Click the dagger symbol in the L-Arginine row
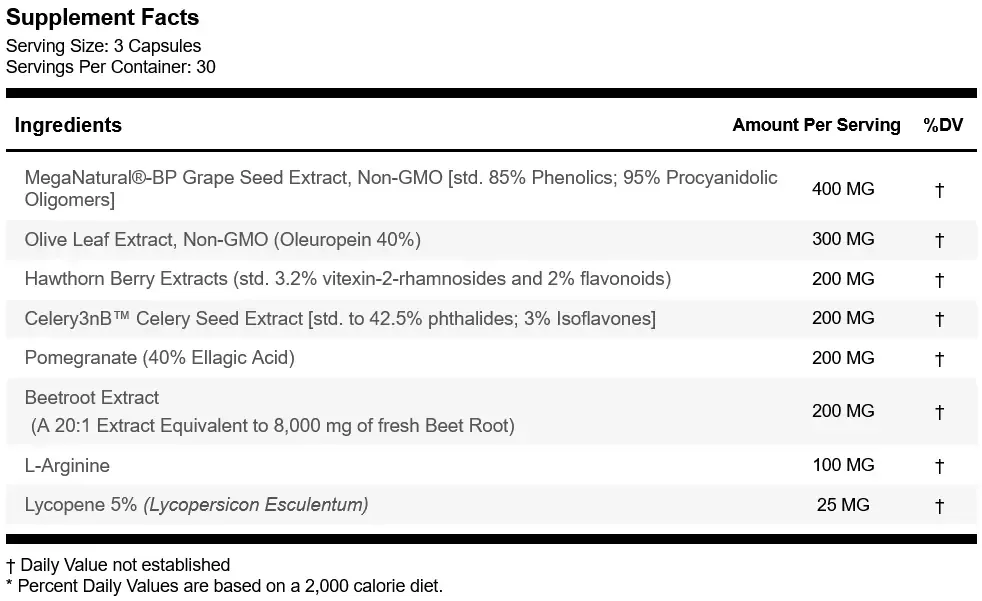Viewport: 982px width, 601px height. point(939,466)
